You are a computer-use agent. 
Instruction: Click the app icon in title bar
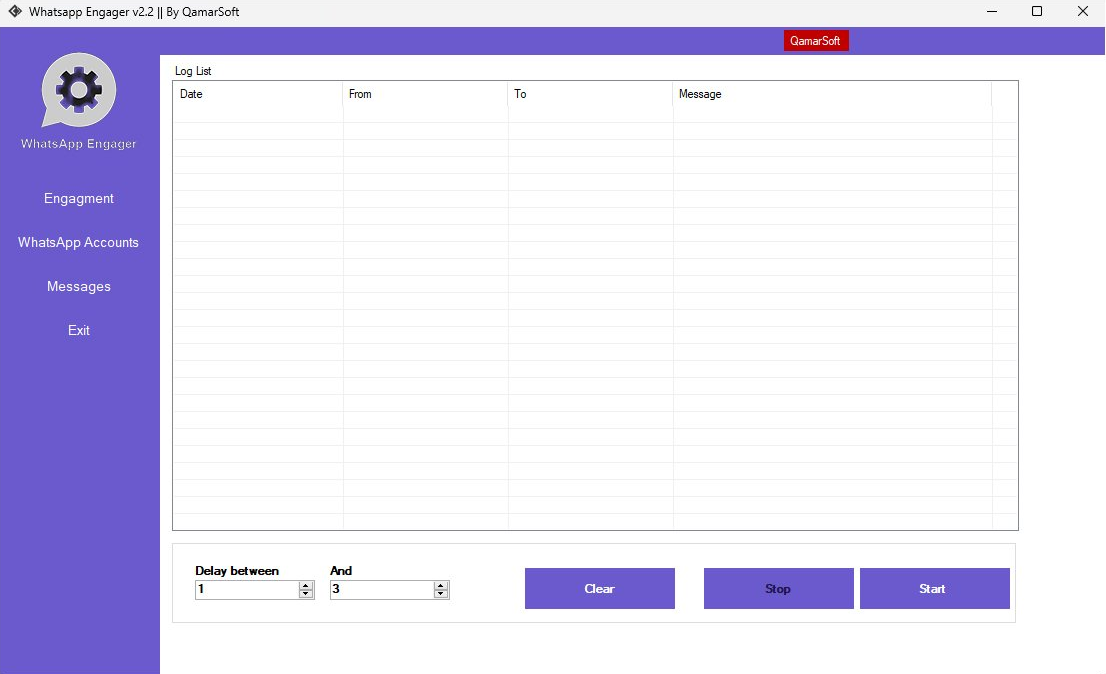(x=15, y=12)
